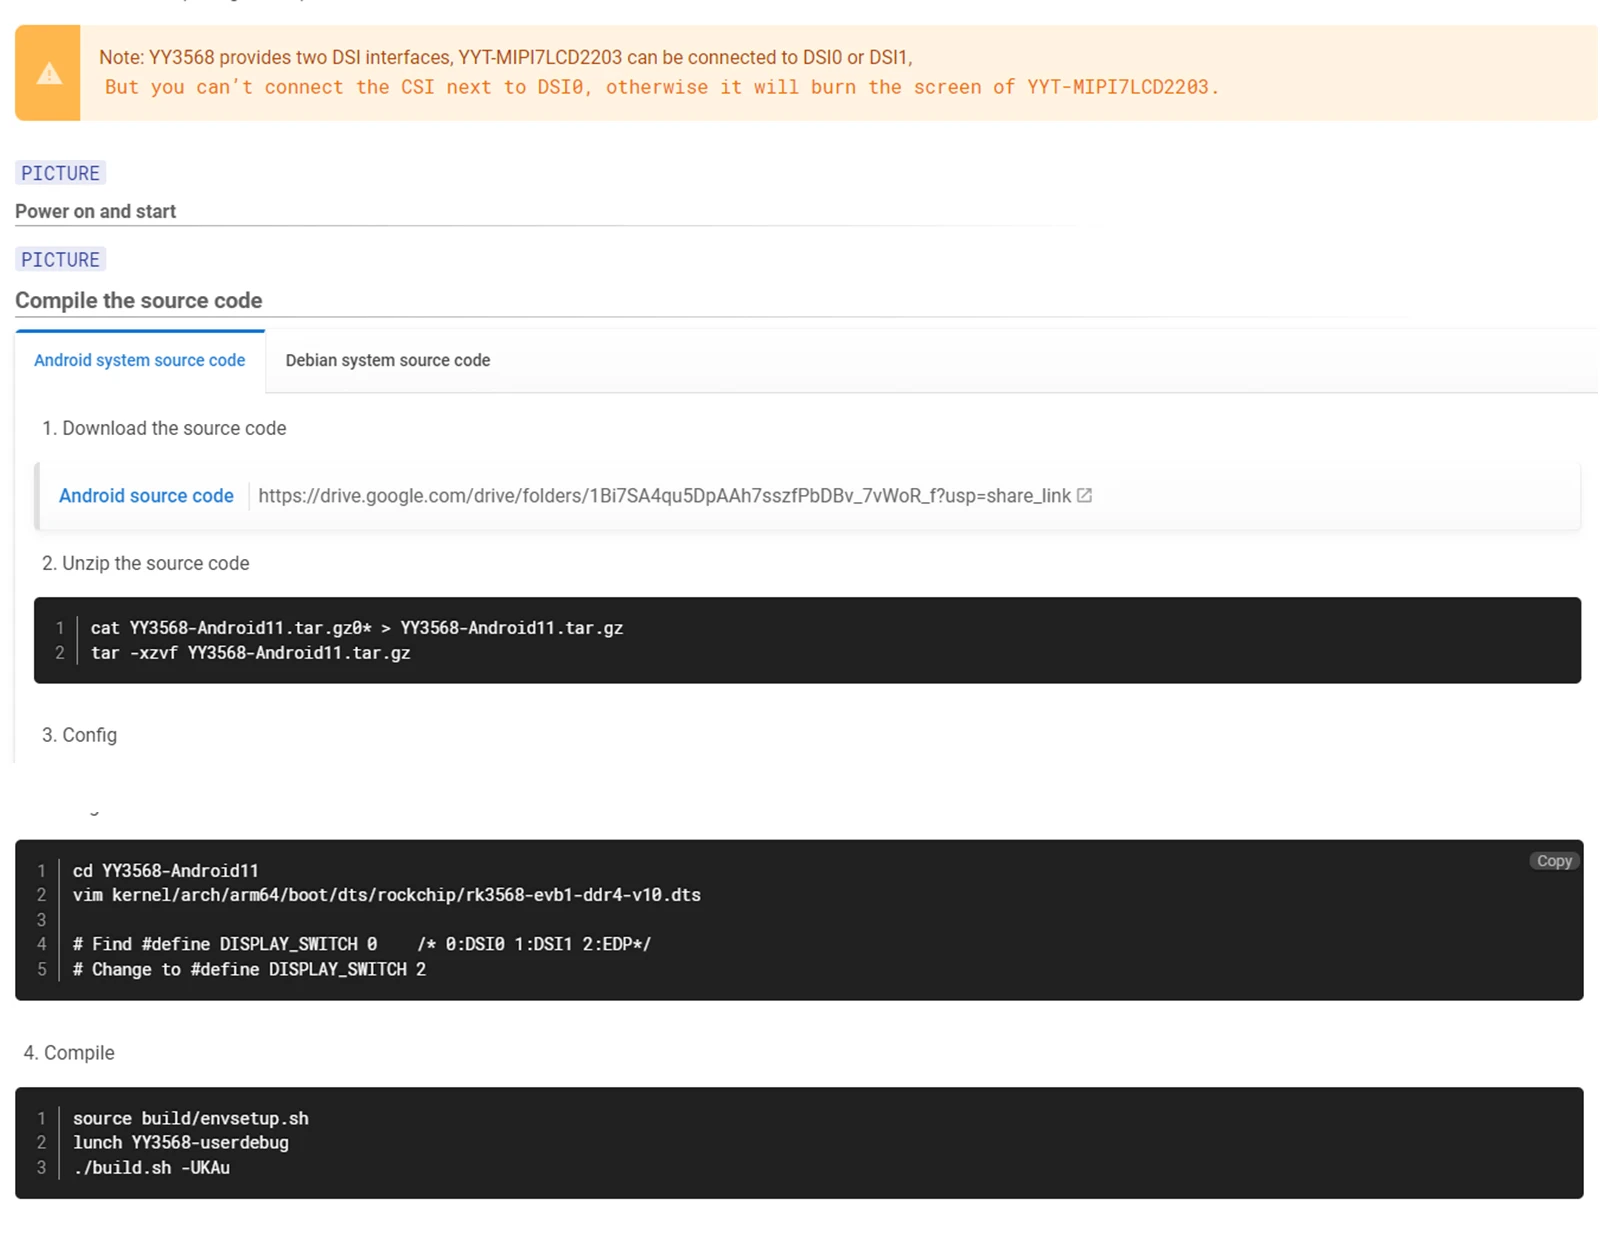Click the cd YY3568-Android11 command line

click(165, 871)
